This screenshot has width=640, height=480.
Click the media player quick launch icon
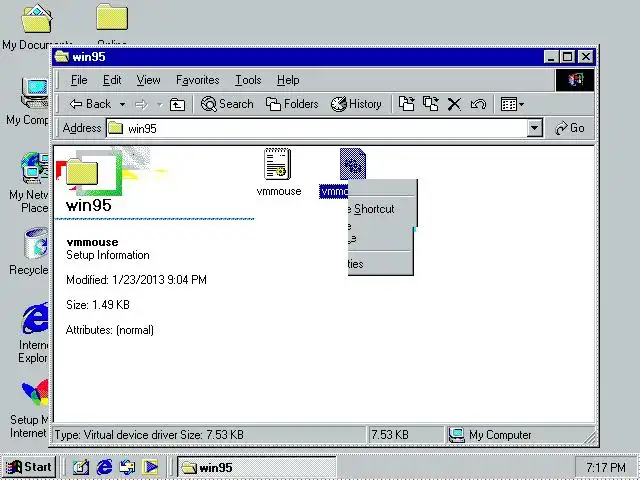pos(150,467)
